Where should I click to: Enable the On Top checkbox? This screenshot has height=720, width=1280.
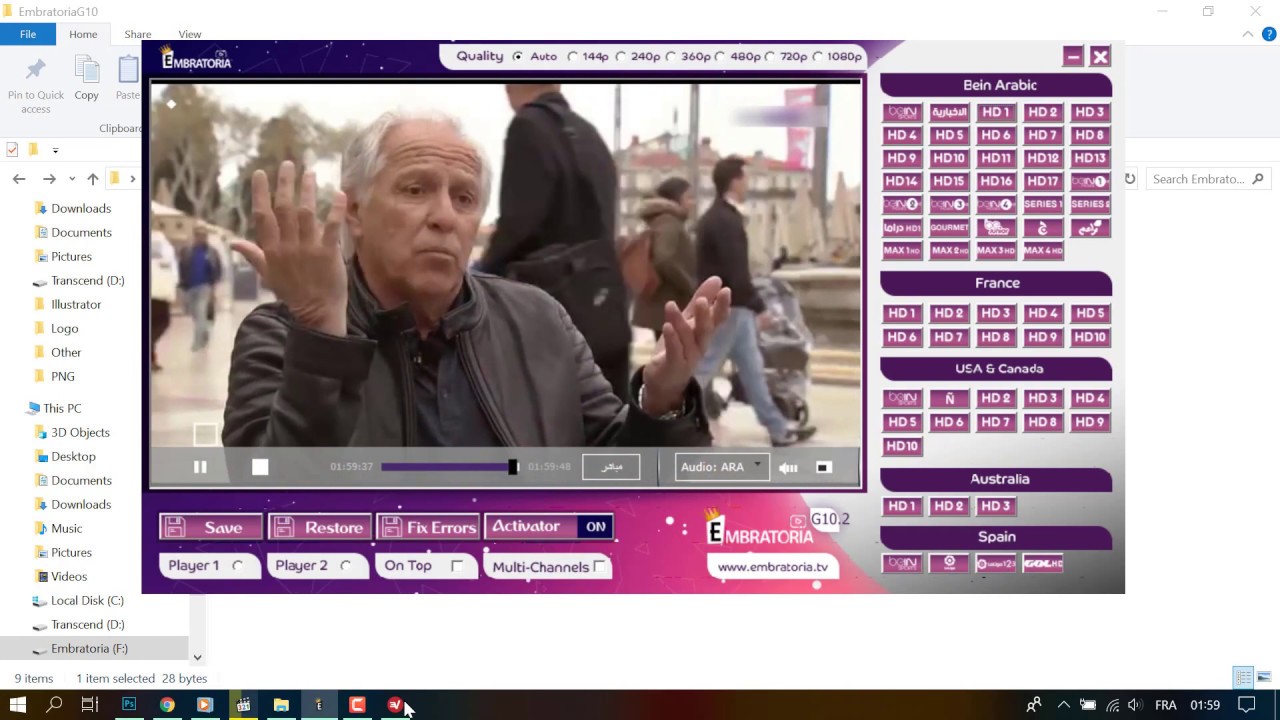click(457, 566)
